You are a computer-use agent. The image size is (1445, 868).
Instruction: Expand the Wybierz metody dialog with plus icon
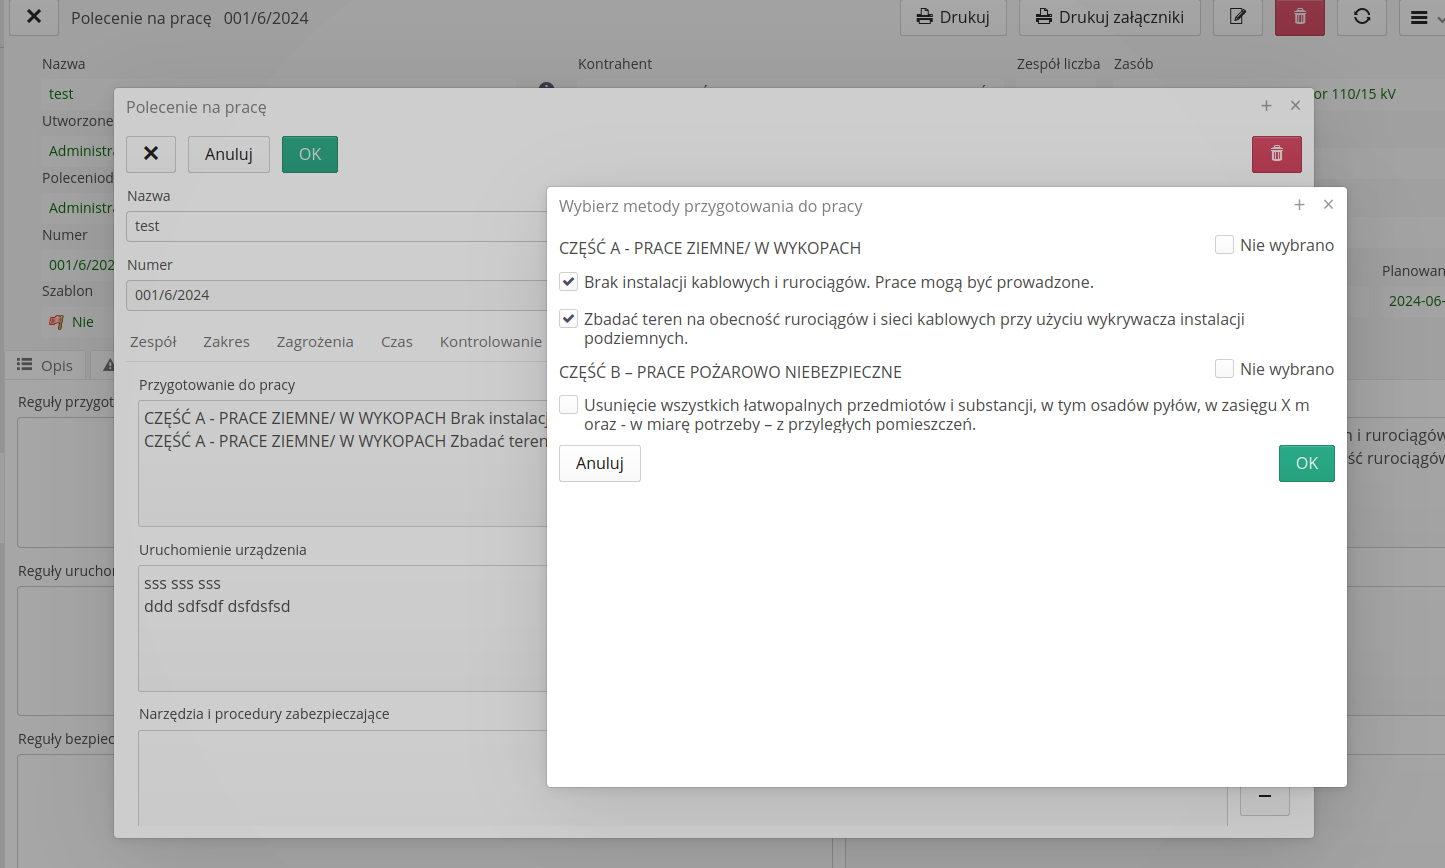[x=1299, y=205]
